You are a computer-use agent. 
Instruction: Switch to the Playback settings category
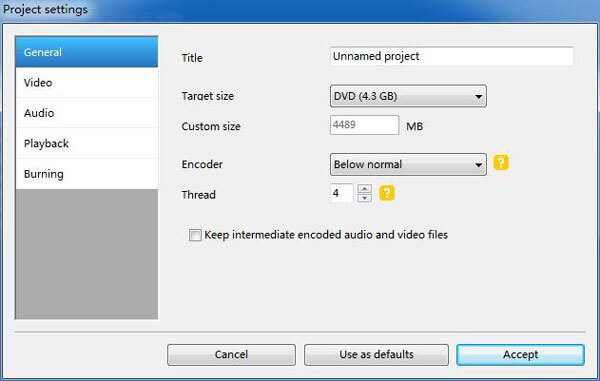[87, 143]
